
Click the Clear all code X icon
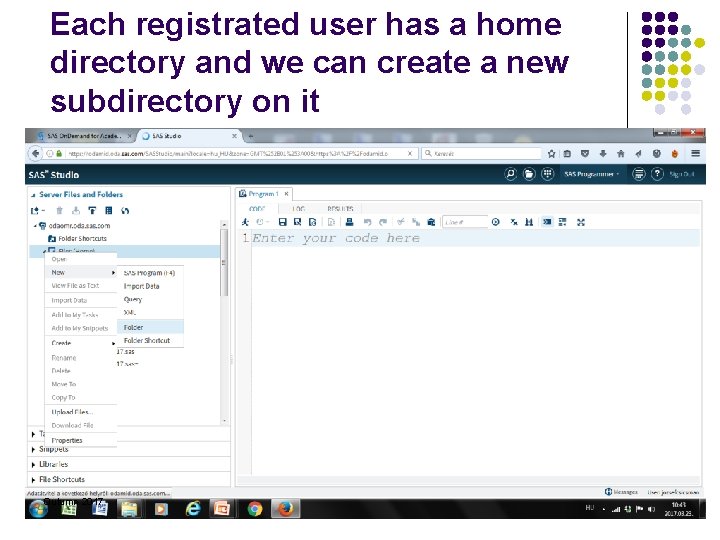(x=514, y=222)
